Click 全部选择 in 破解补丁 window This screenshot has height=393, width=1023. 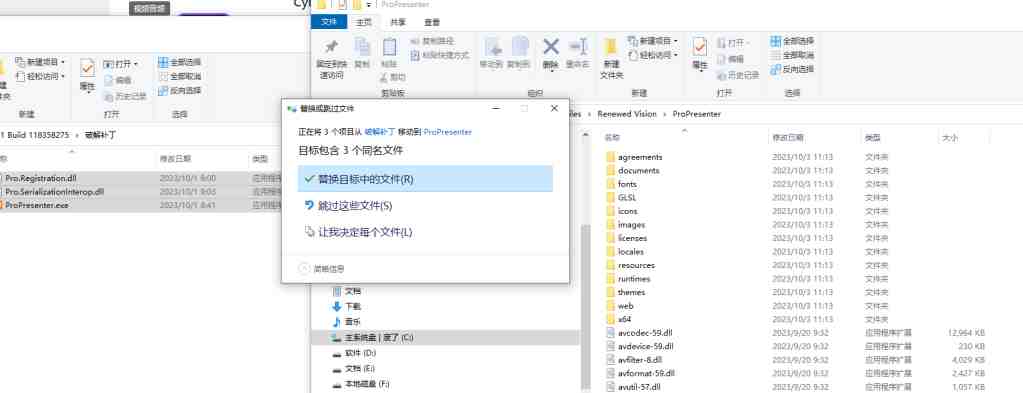[x=179, y=63]
